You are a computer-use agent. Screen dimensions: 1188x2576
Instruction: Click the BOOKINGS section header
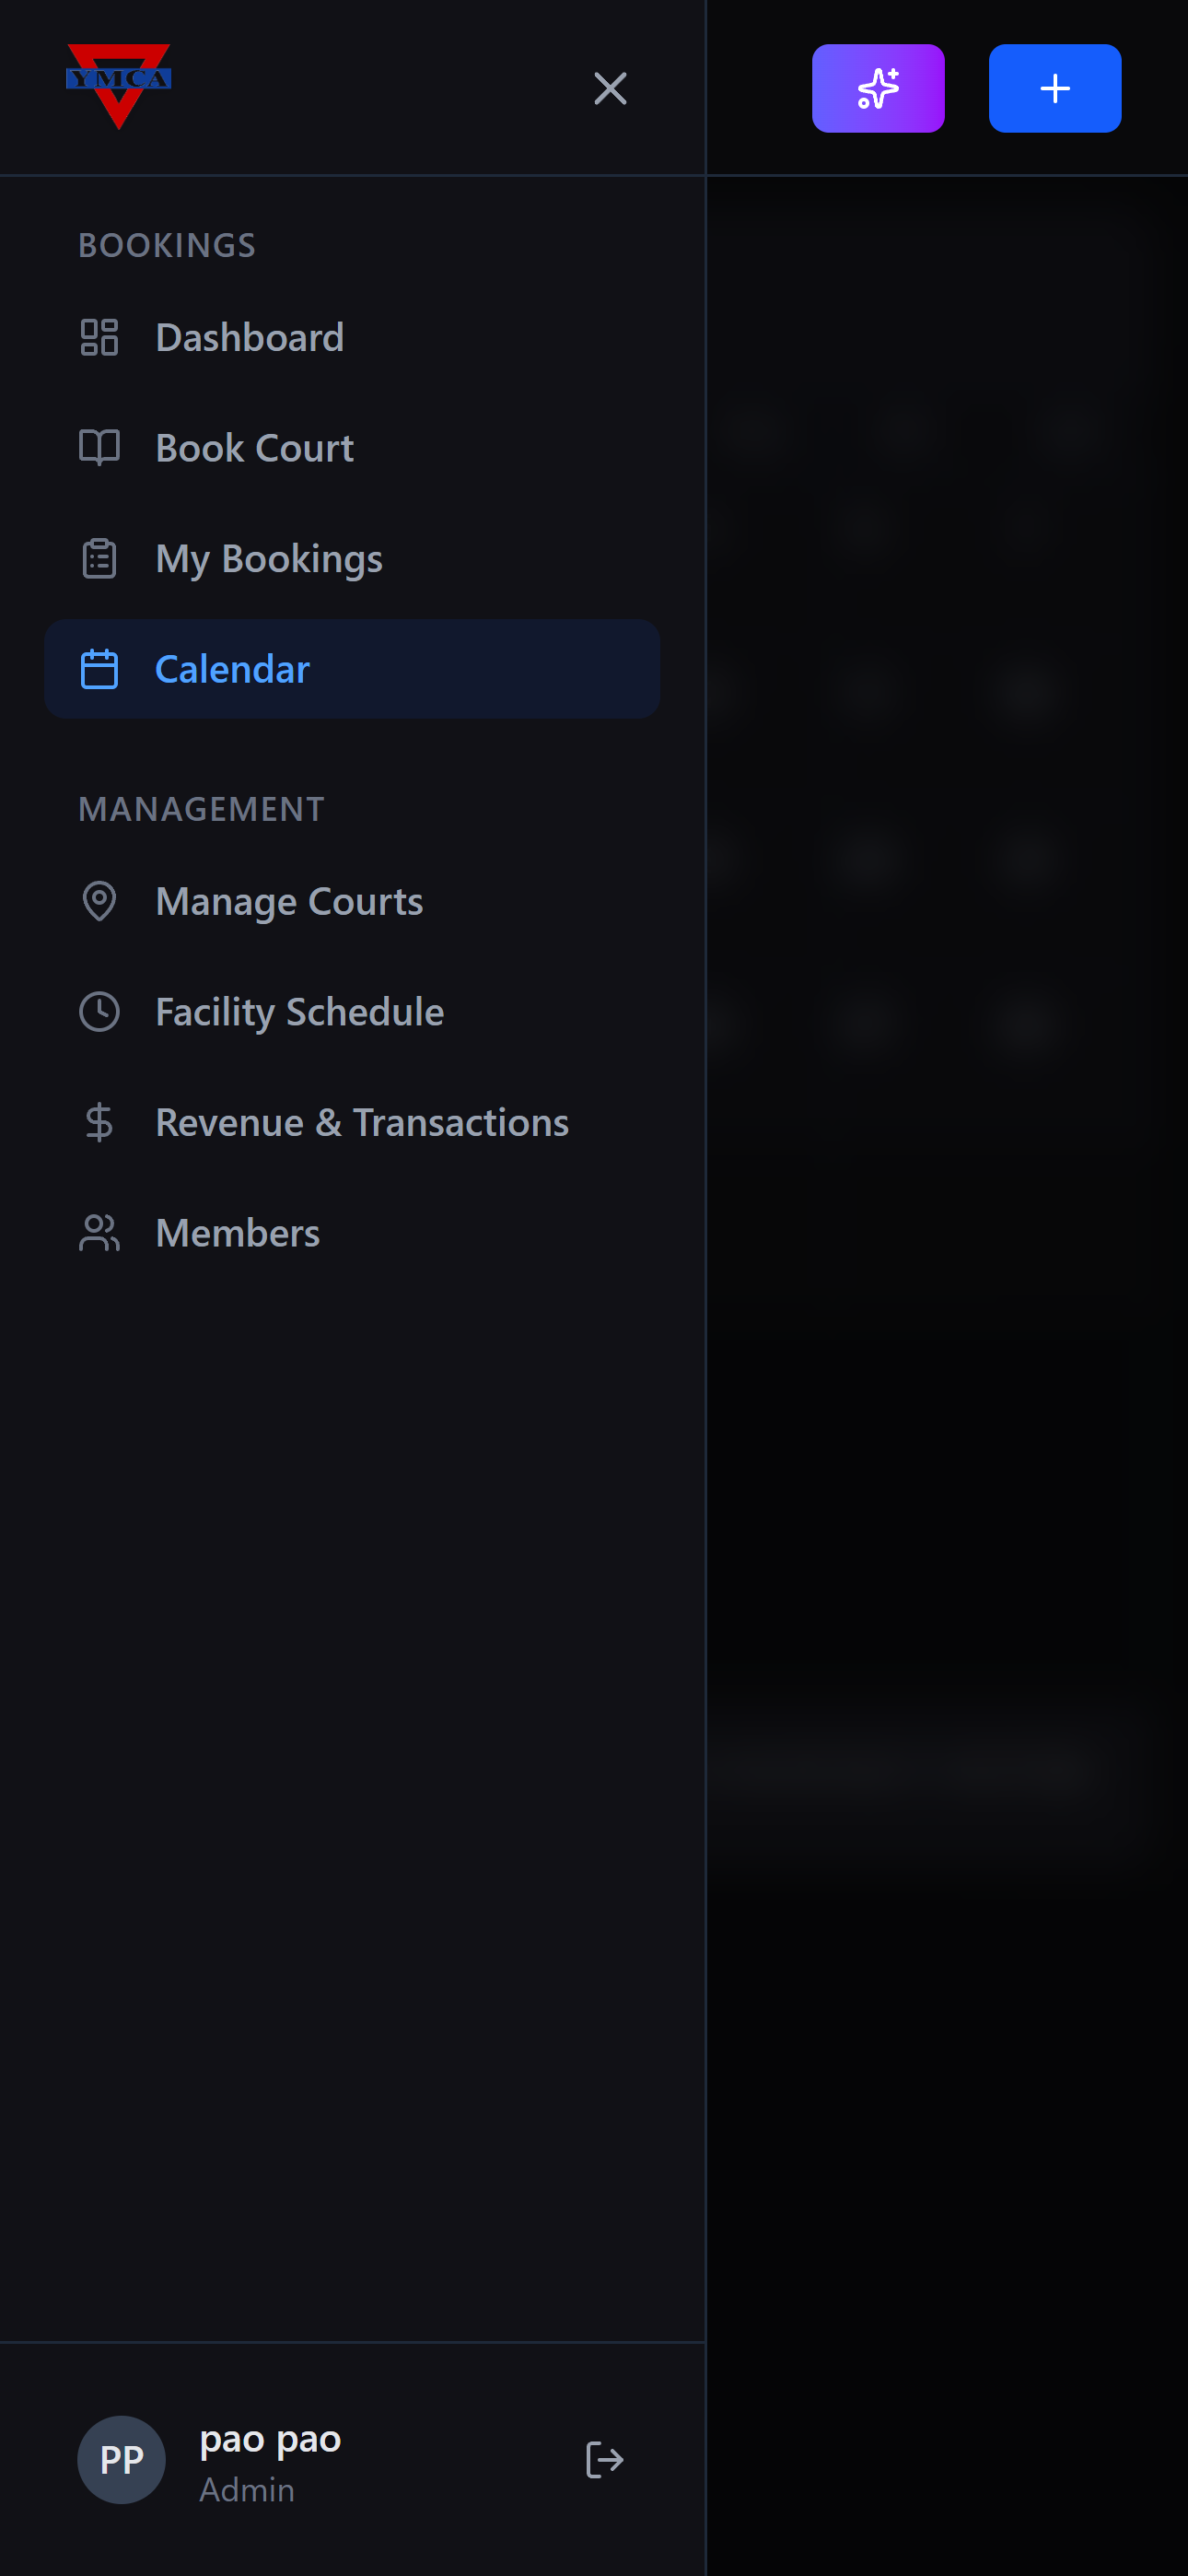[x=167, y=245]
